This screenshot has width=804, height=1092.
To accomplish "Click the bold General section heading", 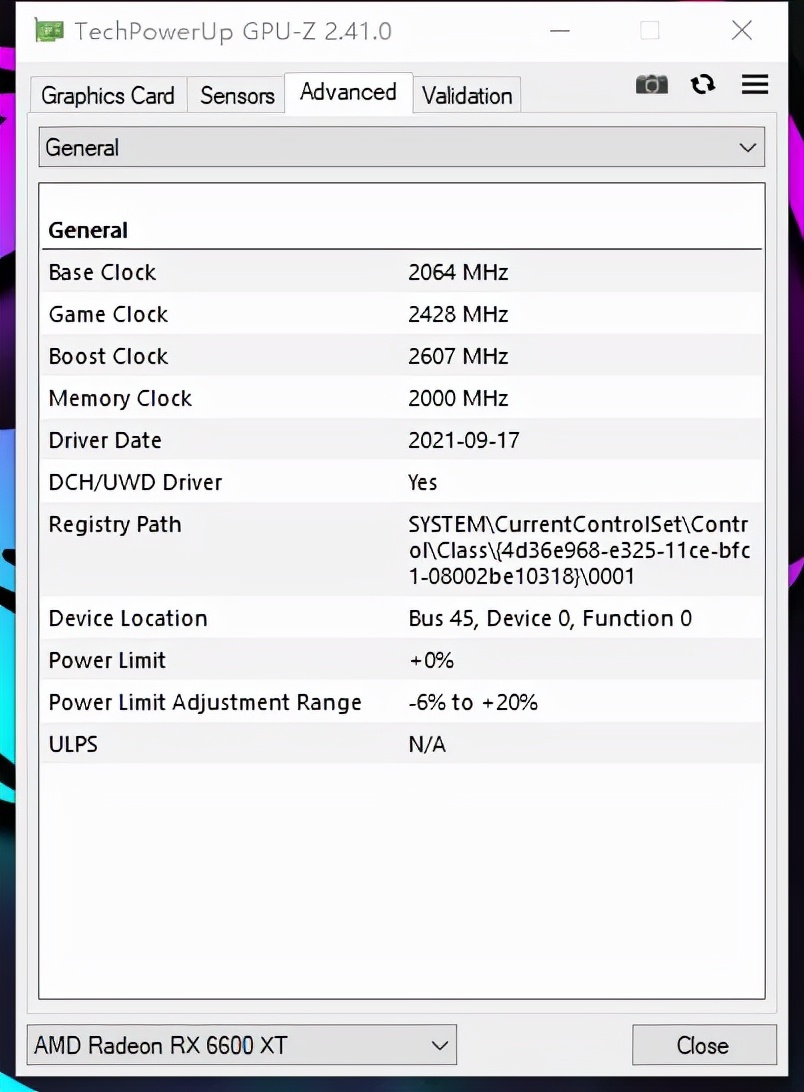I will pos(88,231).
